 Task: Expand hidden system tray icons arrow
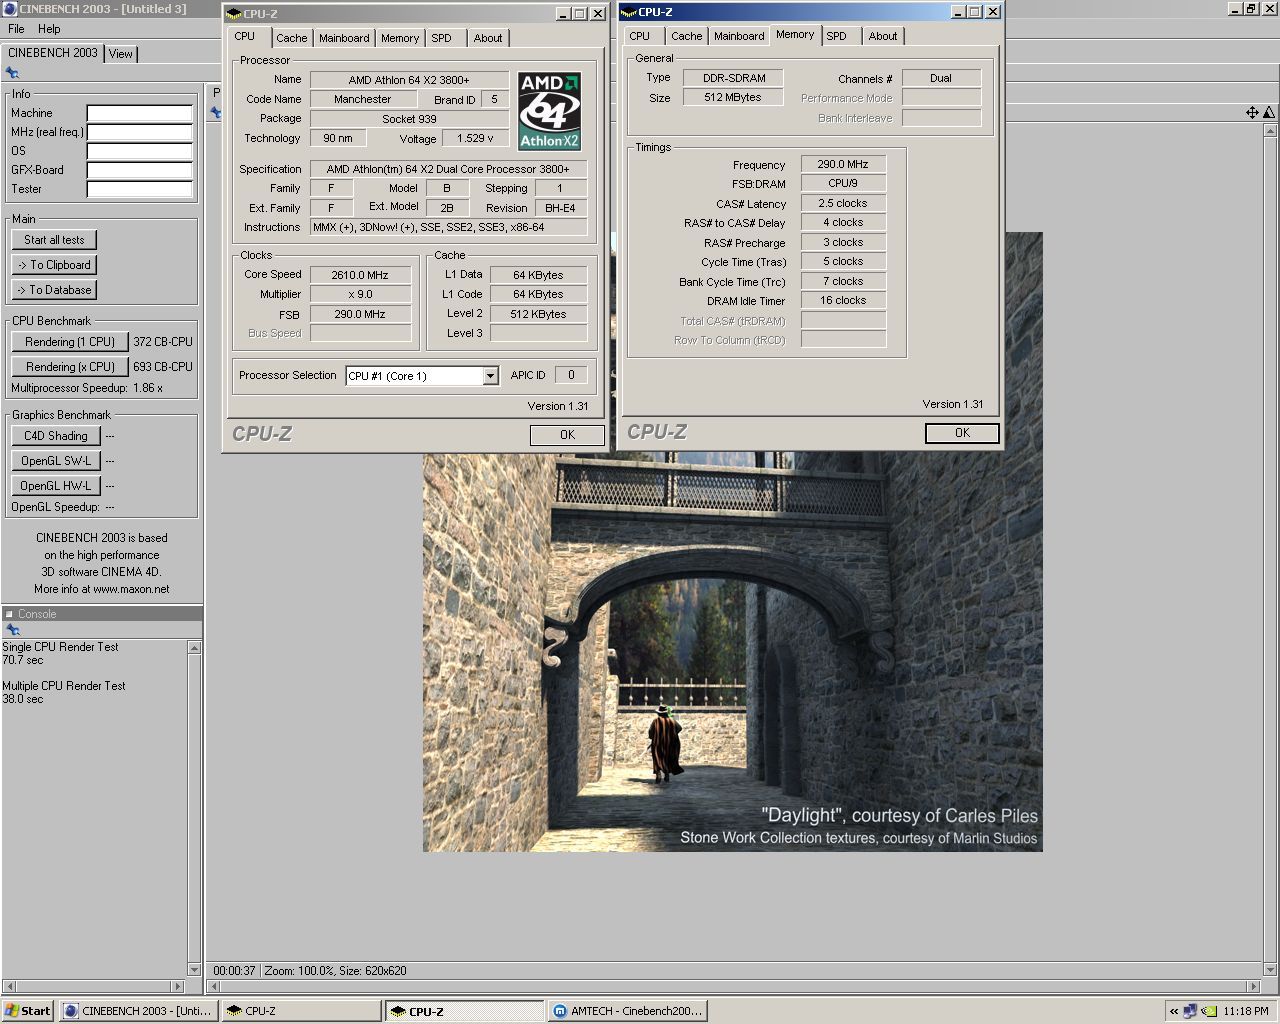(1173, 1011)
